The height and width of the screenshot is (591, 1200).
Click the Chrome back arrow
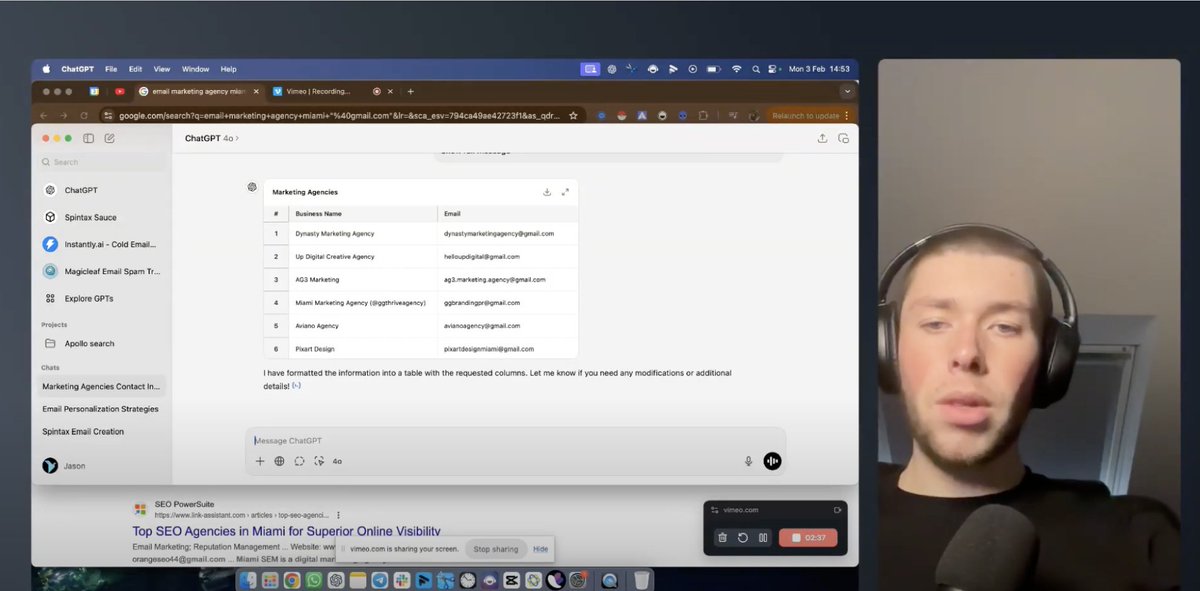pos(45,116)
